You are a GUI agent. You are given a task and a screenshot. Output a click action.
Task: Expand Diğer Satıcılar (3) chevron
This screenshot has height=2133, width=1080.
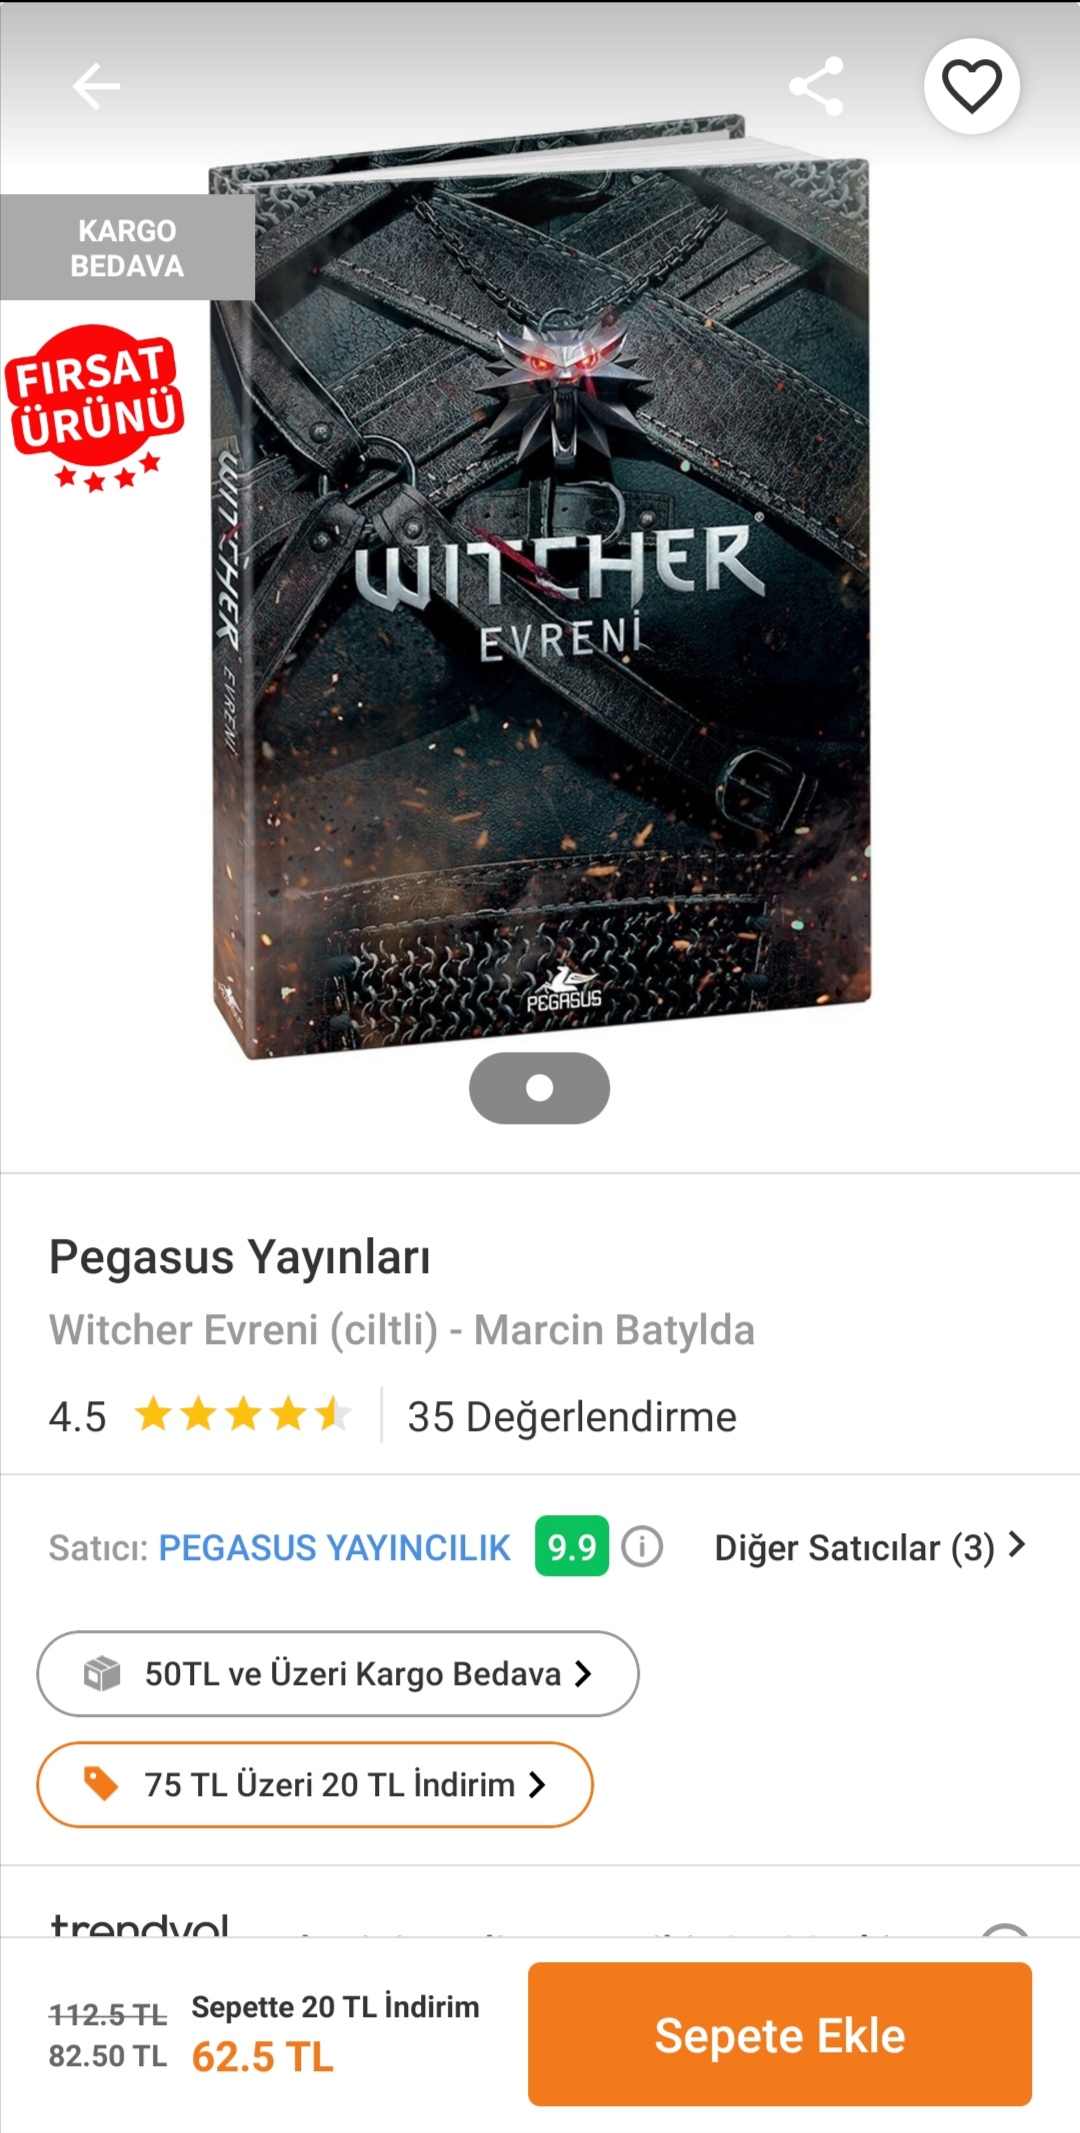coord(1017,1545)
